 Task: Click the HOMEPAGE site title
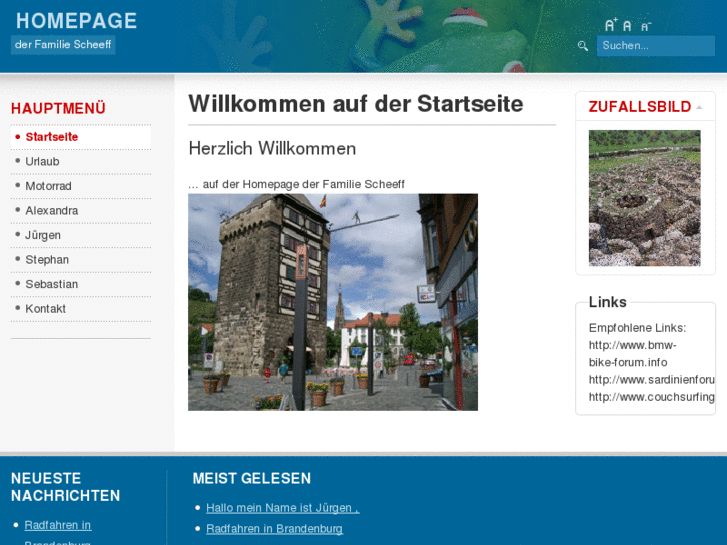[x=77, y=21]
